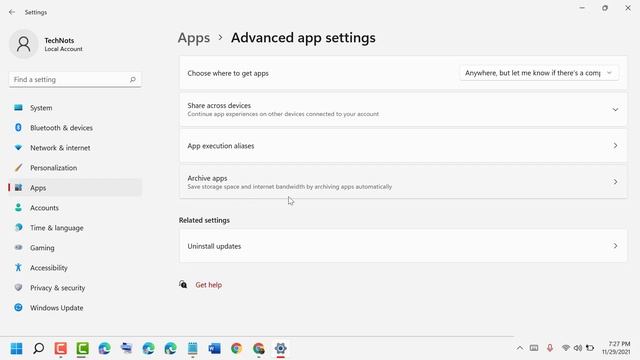Open Windows Update in the sidebar
The width and height of the screenshot is (640, 360).
pos(75,308)
